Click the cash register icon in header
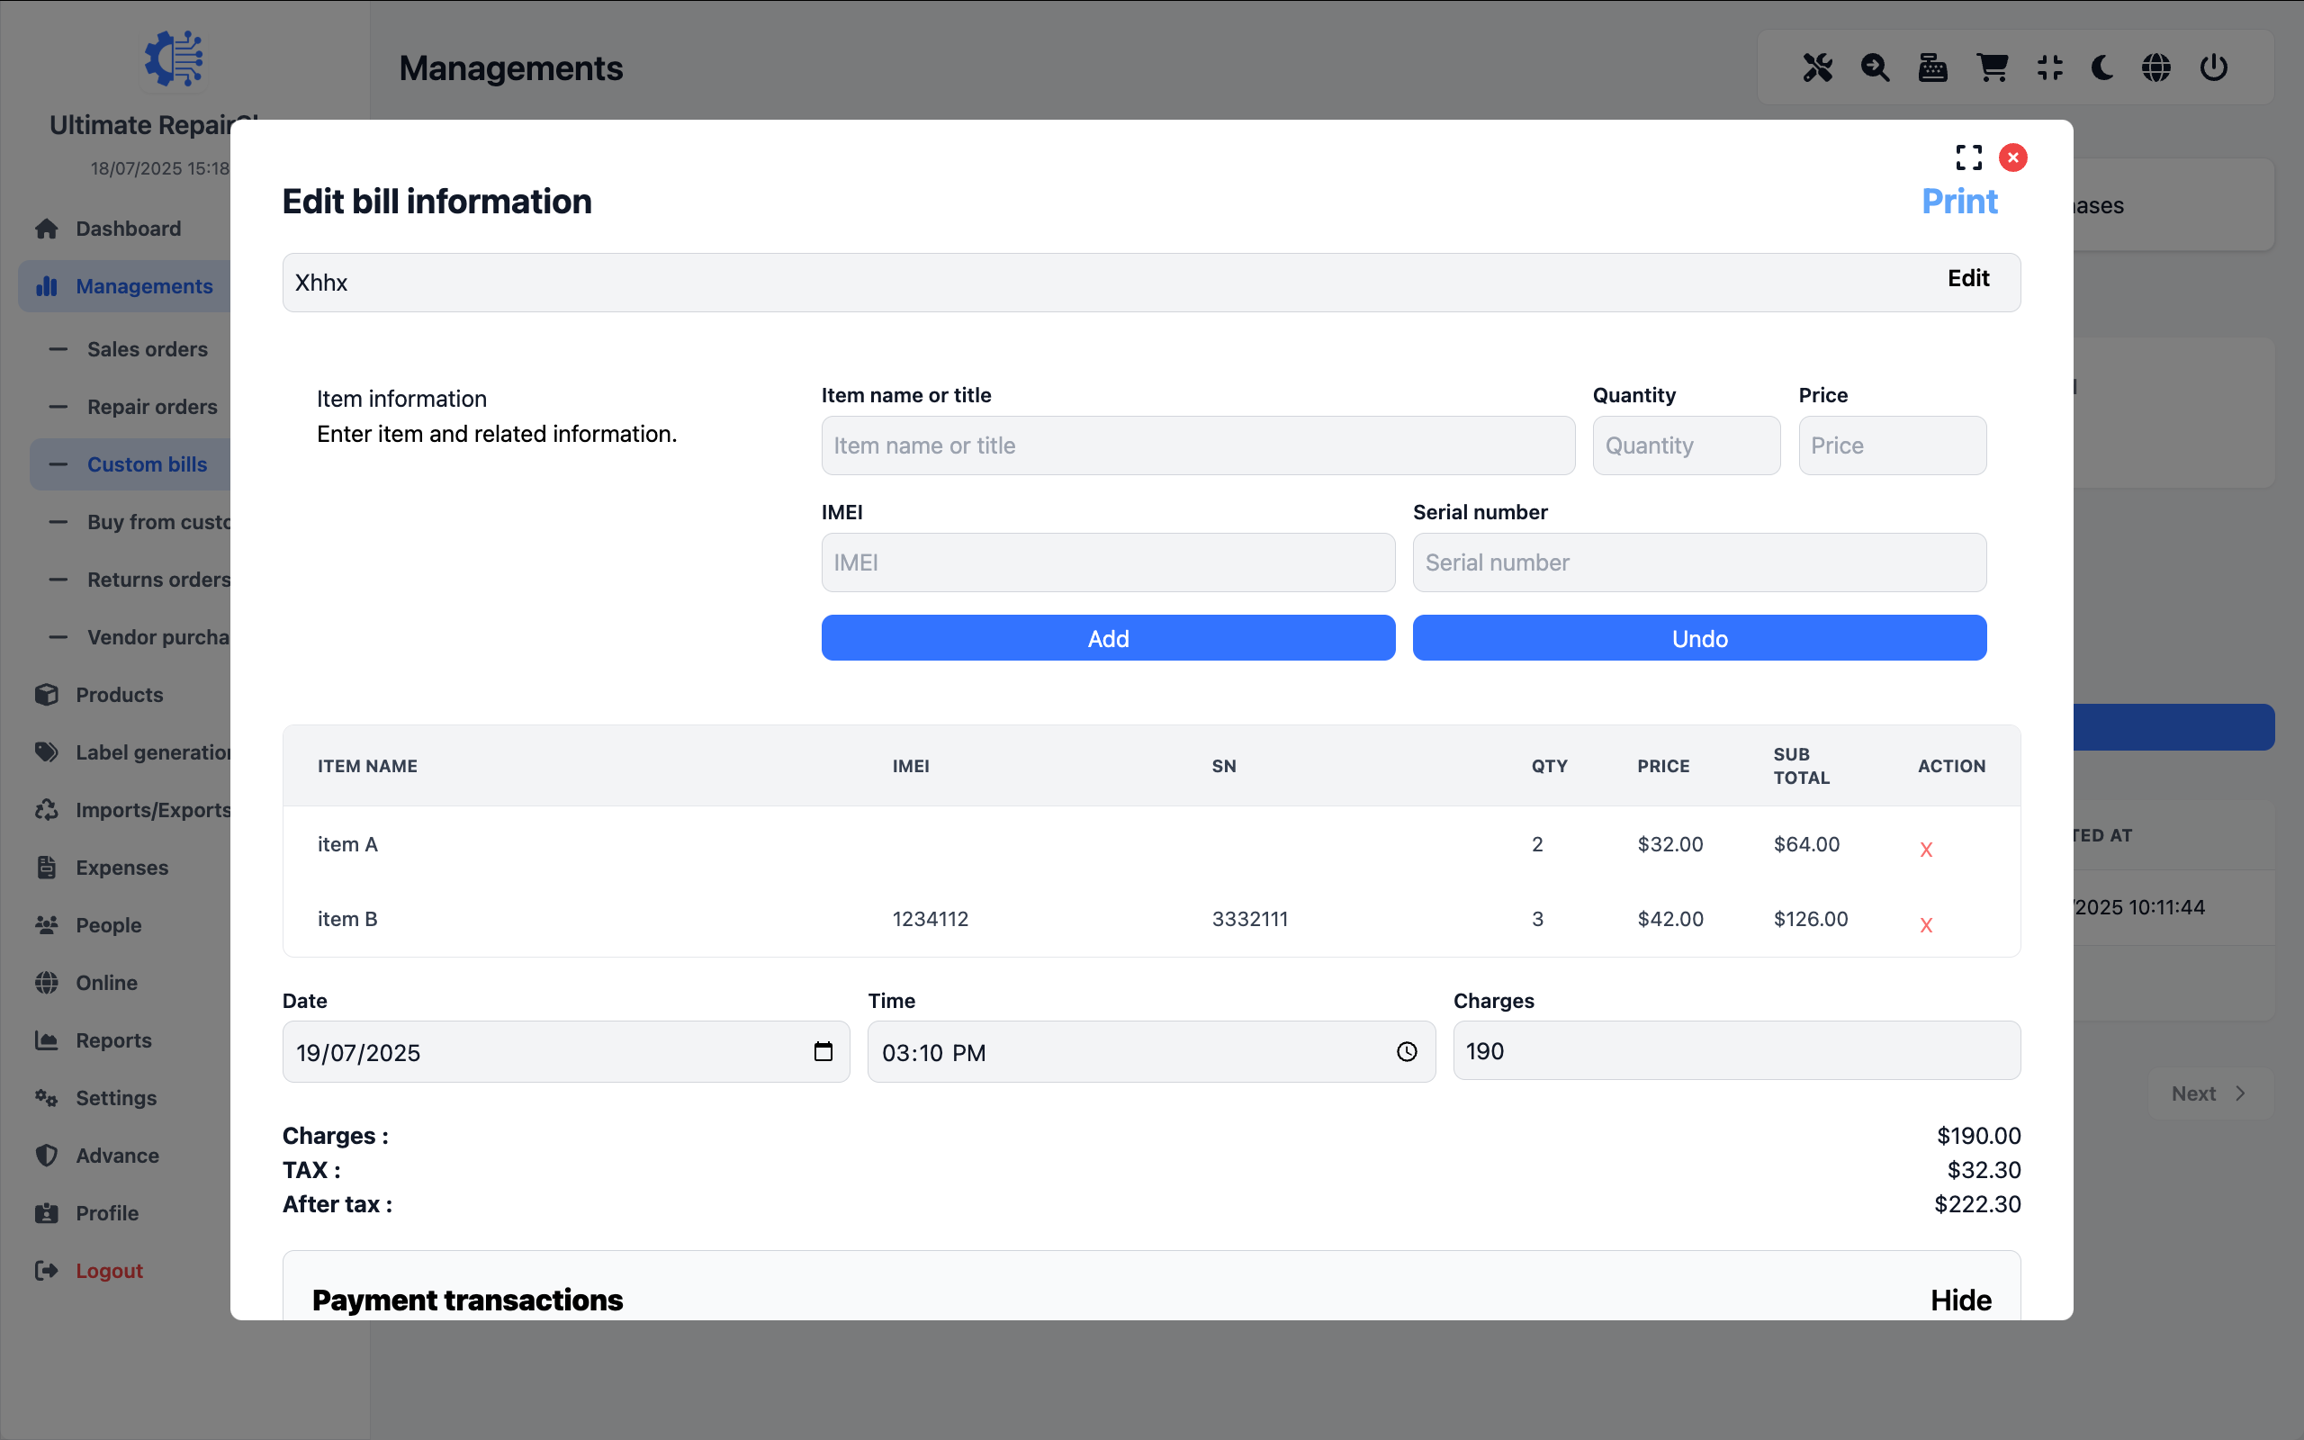The height and width of the screenshot is (1440, 2304). tap(1932, 67)
